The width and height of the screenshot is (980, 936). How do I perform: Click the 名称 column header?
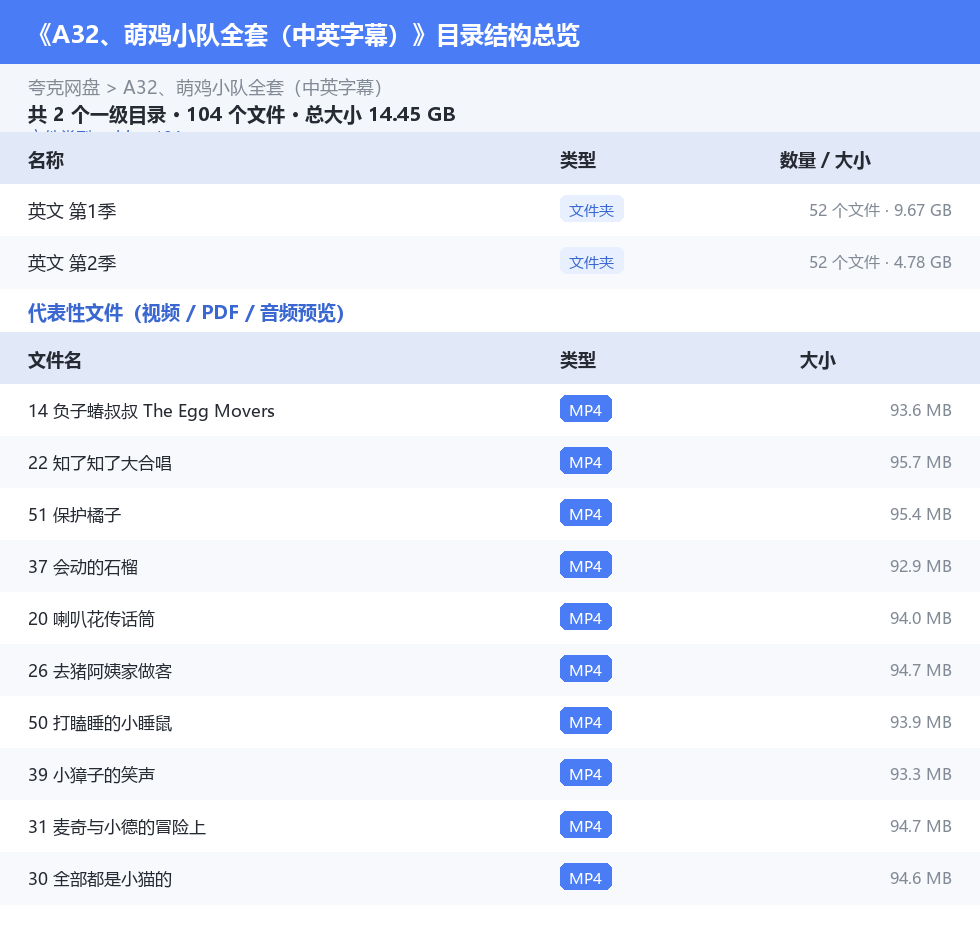pos(46,160)
